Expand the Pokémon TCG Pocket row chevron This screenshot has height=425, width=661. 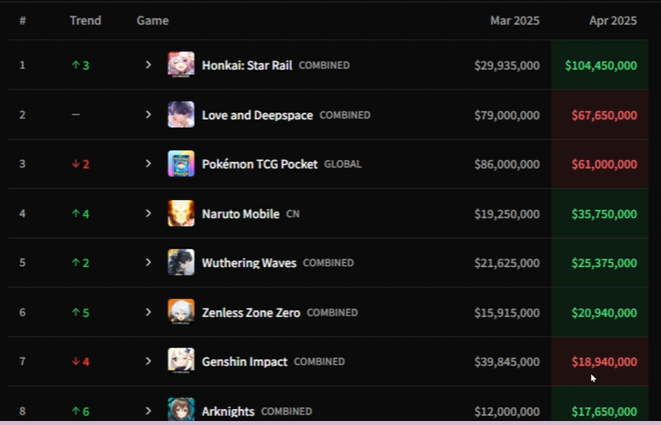tap(148, 164)
